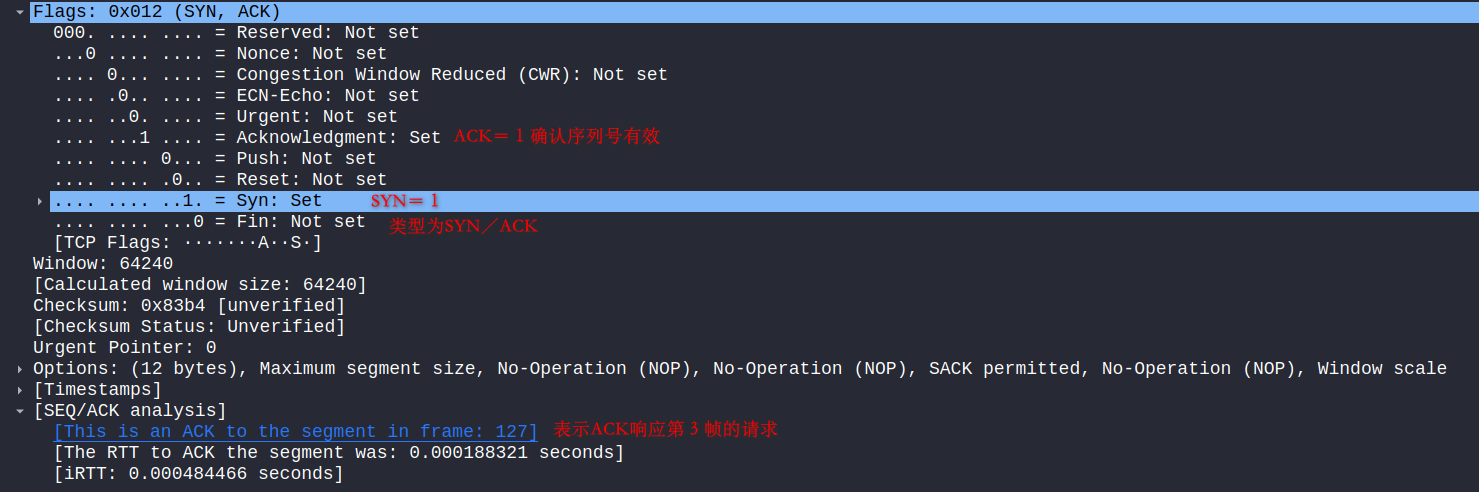The image size is (1479, 492).
Task: Select the Reserved: Not set row
Action: click(x=236, y=33)
